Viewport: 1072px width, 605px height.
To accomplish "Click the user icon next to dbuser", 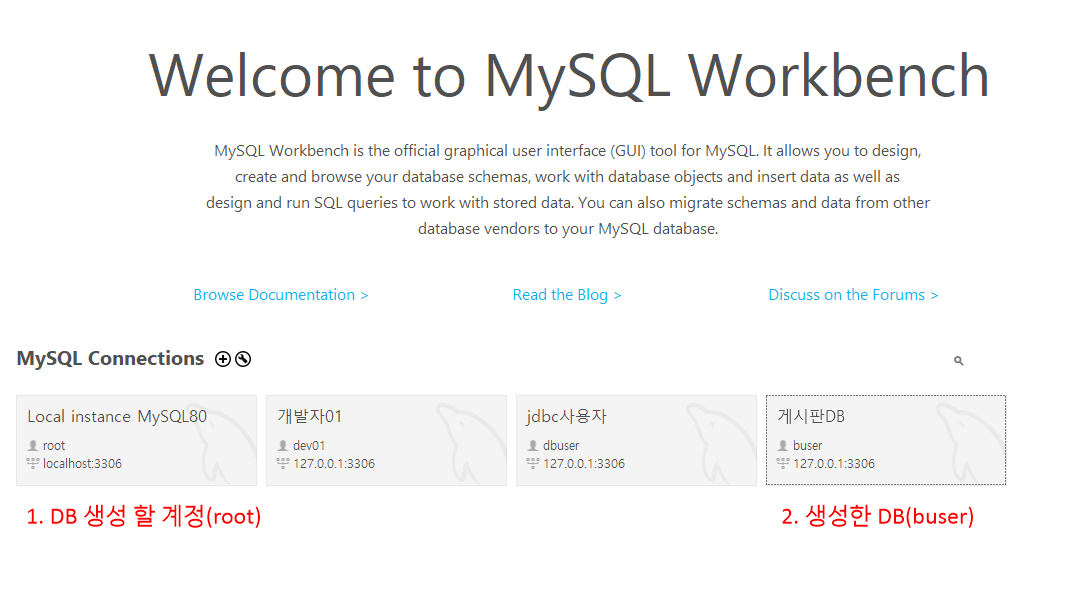I will 533,445.
